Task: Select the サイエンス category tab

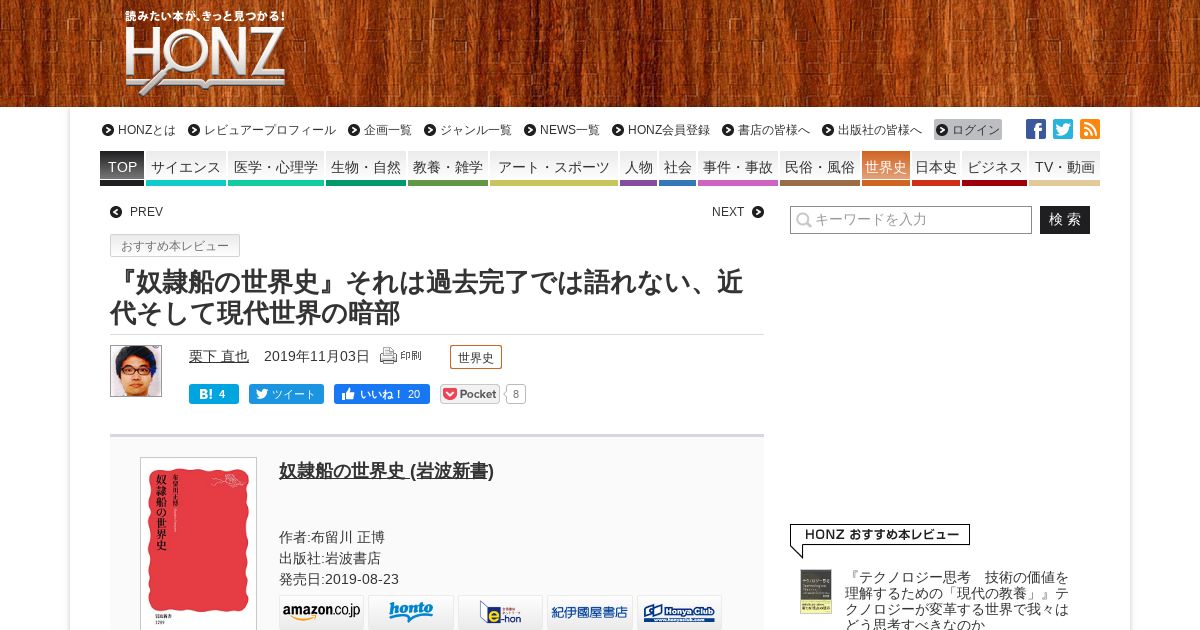Action: click(x=186, y=168)
